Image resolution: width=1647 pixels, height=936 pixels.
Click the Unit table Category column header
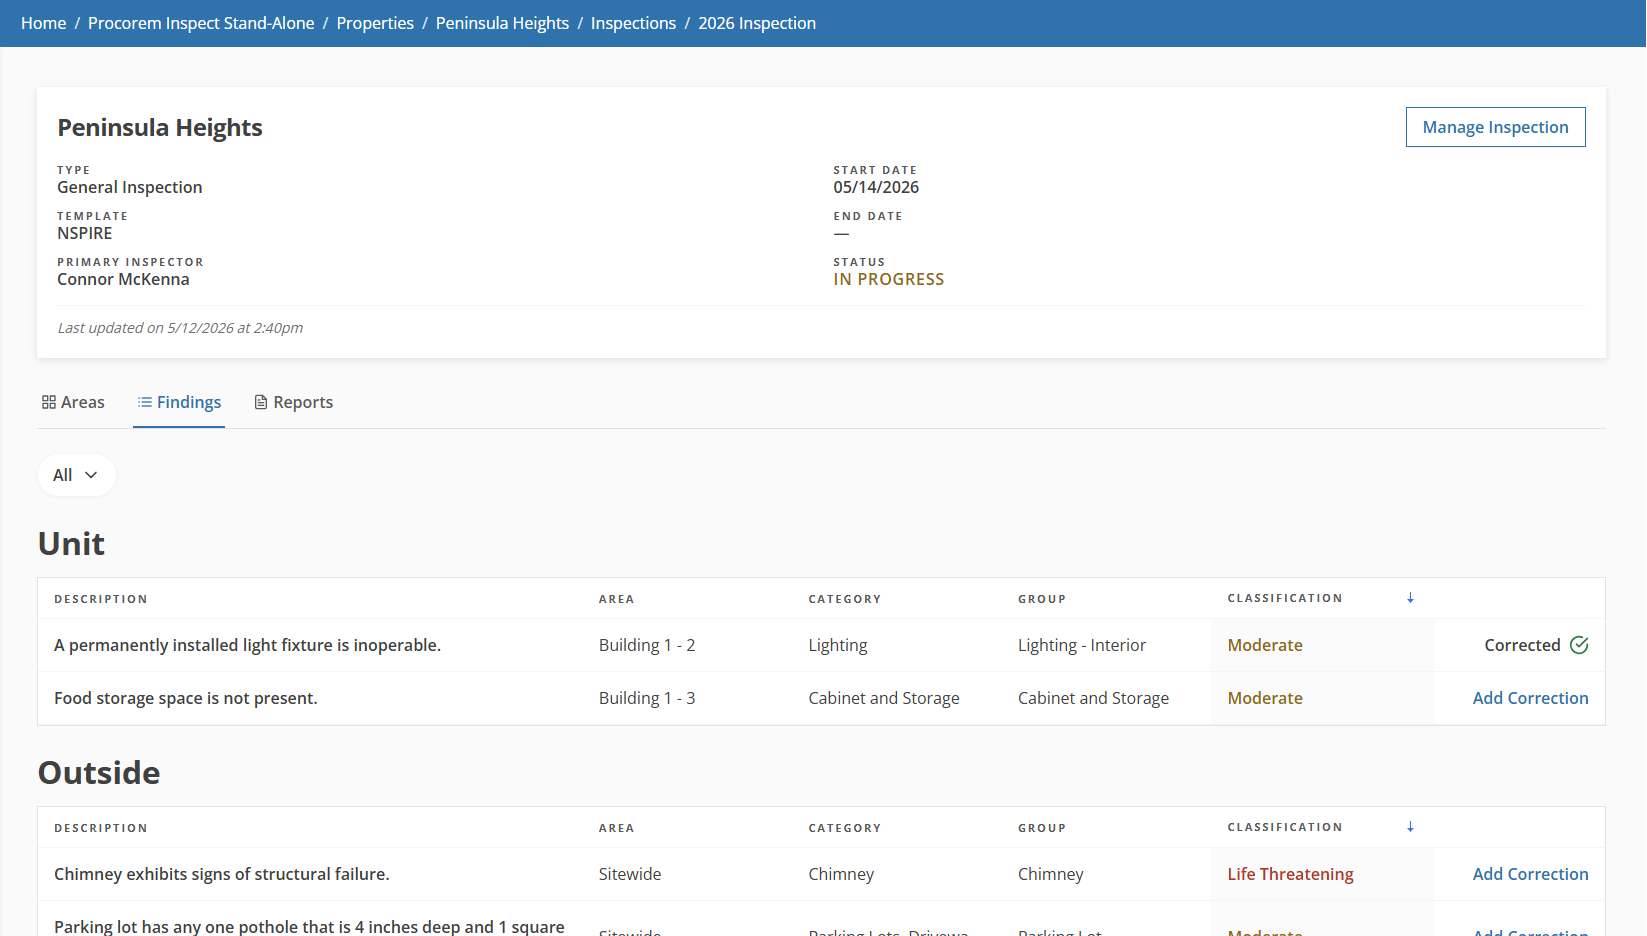point(845,599)
